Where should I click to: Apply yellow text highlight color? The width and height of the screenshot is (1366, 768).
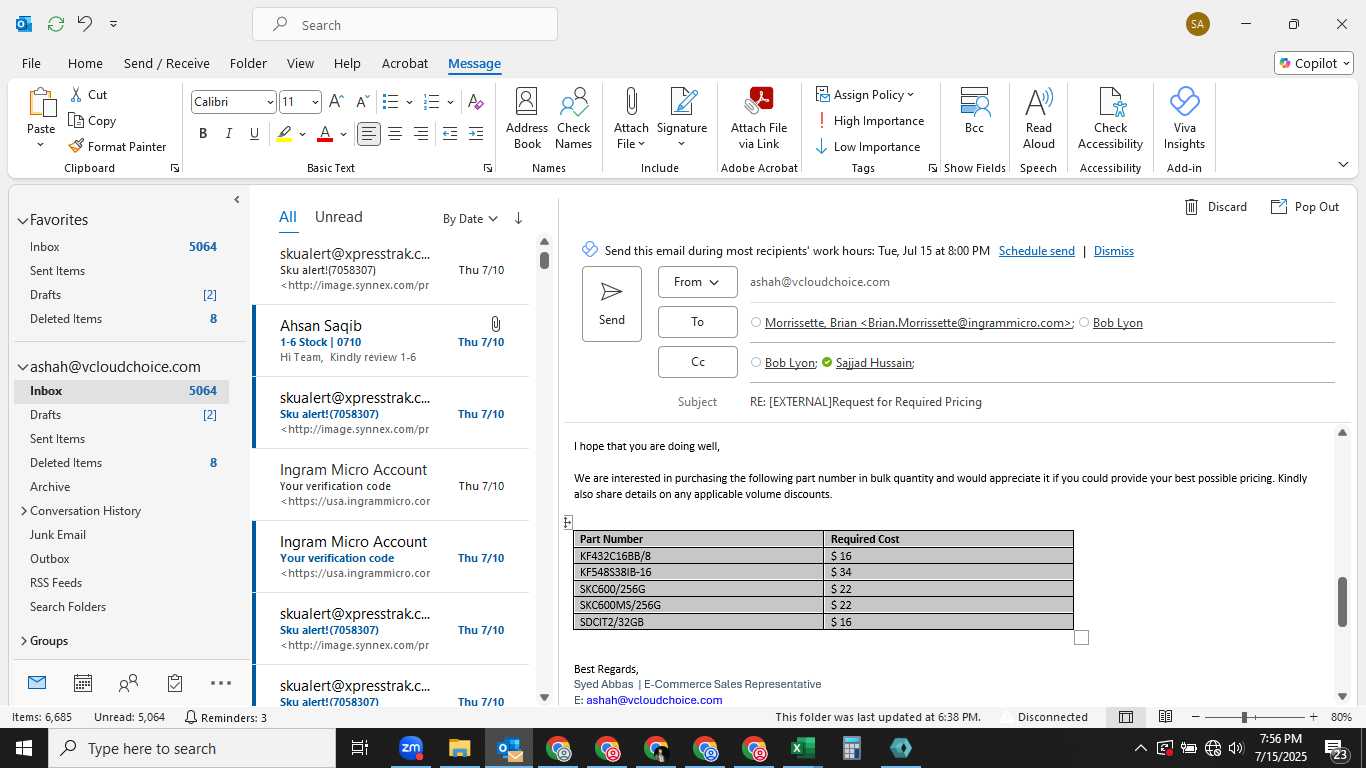coord(285,134)
